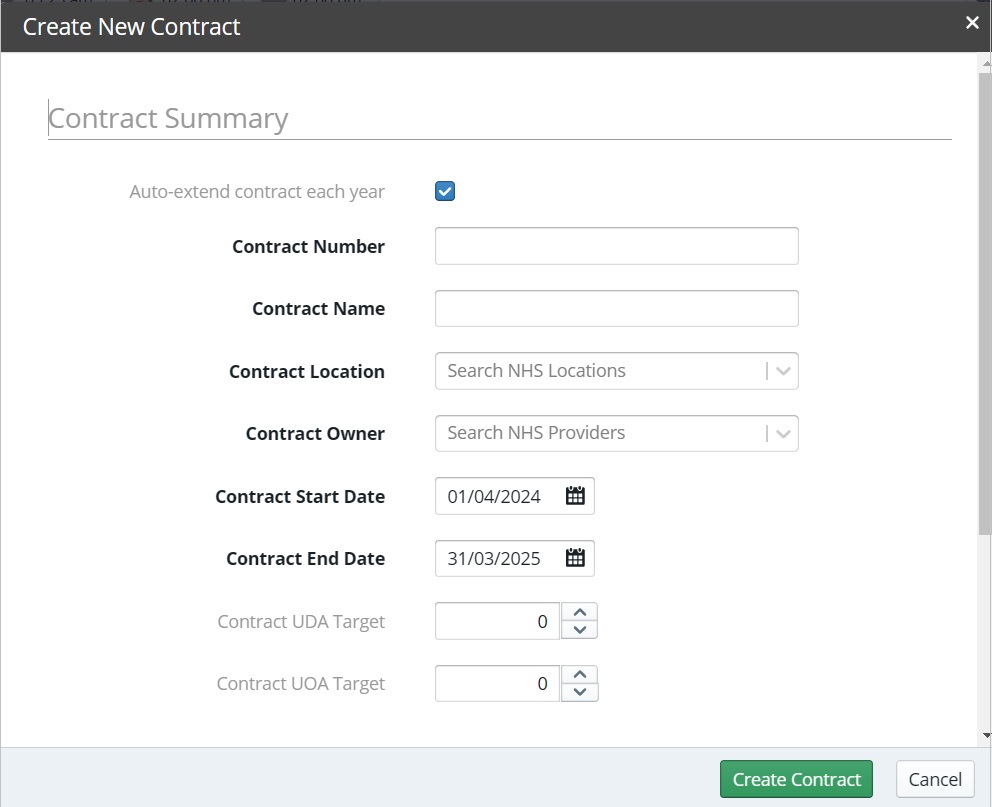The image size is (992, 807).
Task: Uncheck Auto-extend contract each year
Action: 445,191
